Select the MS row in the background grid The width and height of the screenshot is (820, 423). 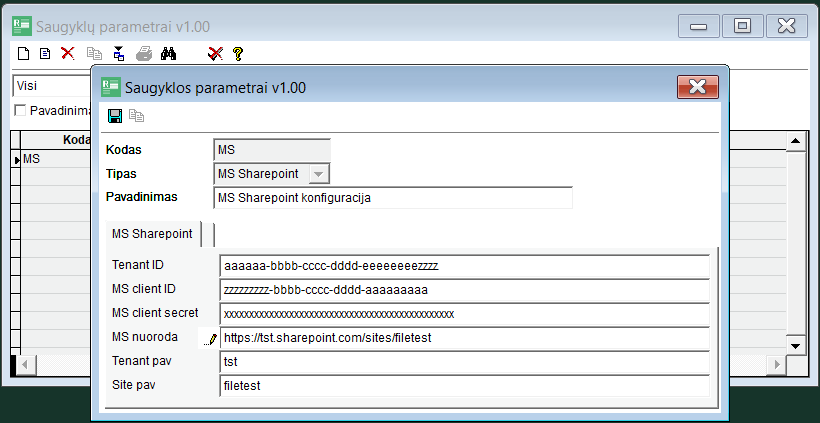point(55,159)
